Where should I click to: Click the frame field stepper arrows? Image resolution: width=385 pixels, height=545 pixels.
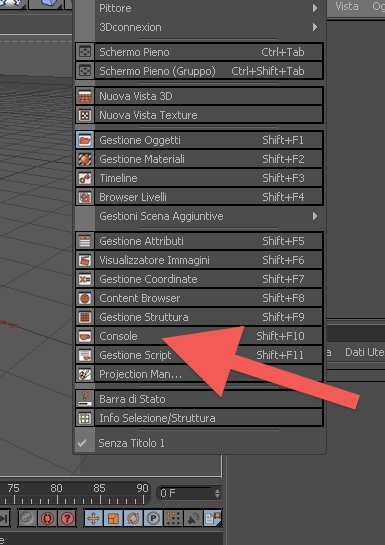coord(218,493)
